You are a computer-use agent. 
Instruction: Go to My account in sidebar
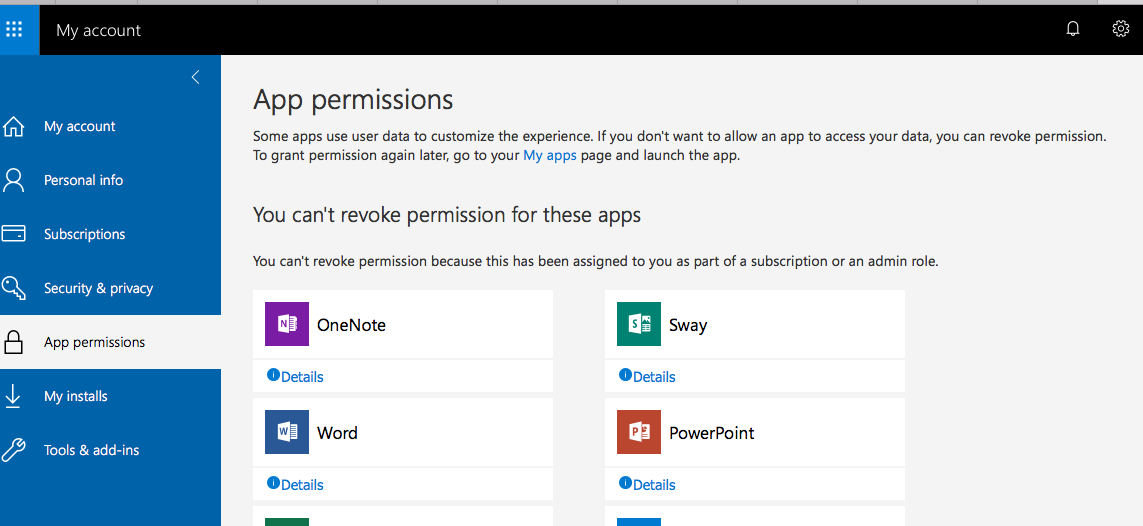[110, 126]
